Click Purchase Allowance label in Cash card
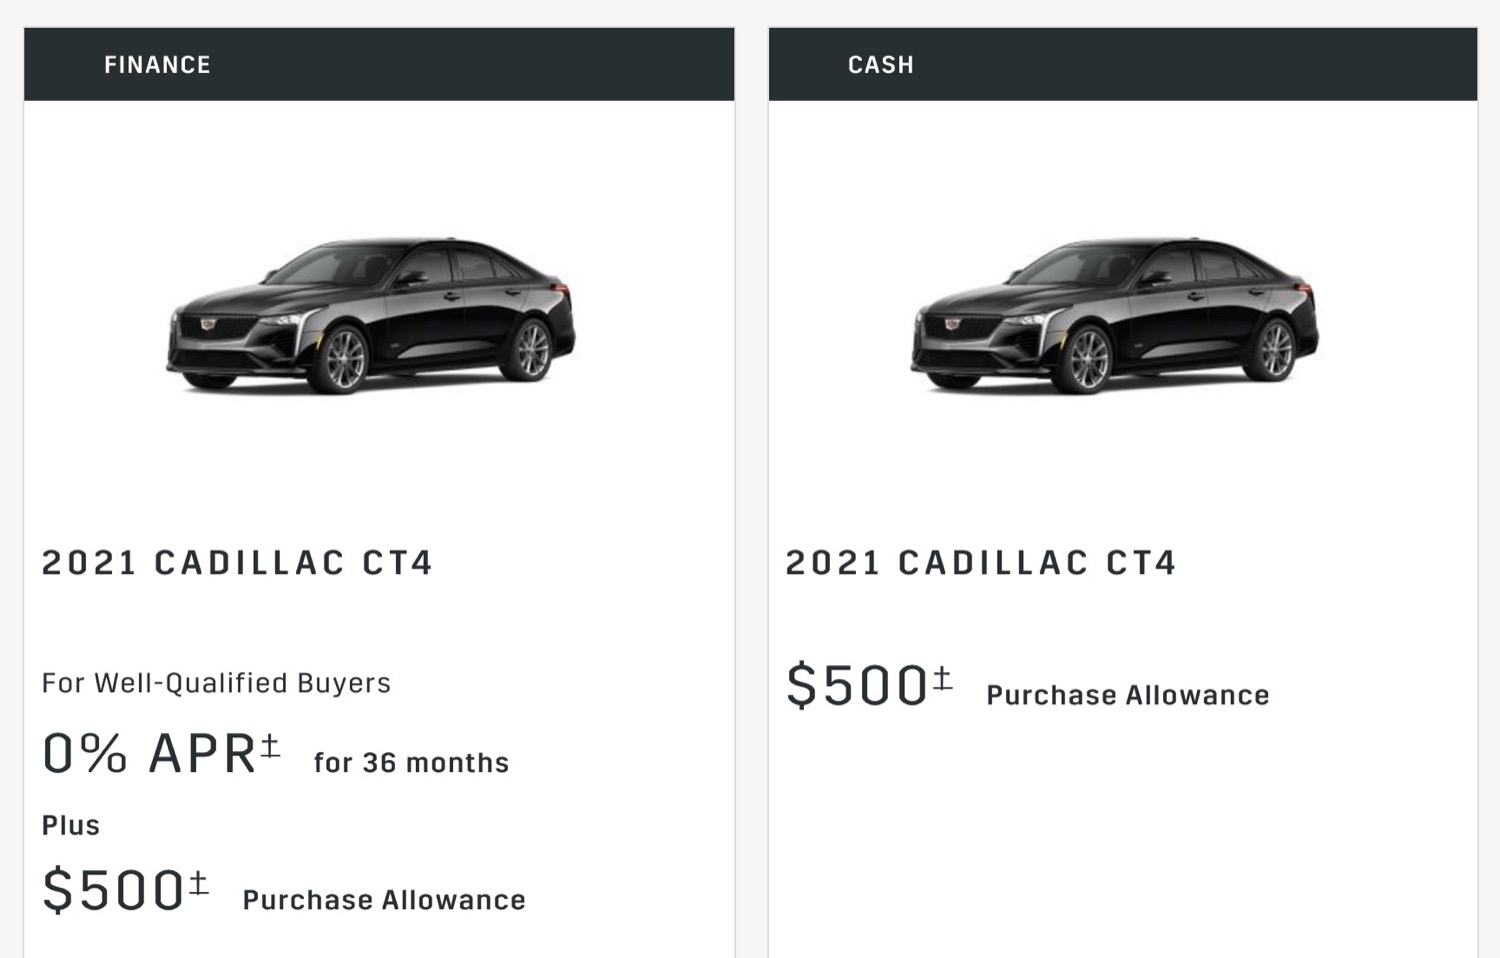Screen dimensions: 1500x958 click(1128, 695)
